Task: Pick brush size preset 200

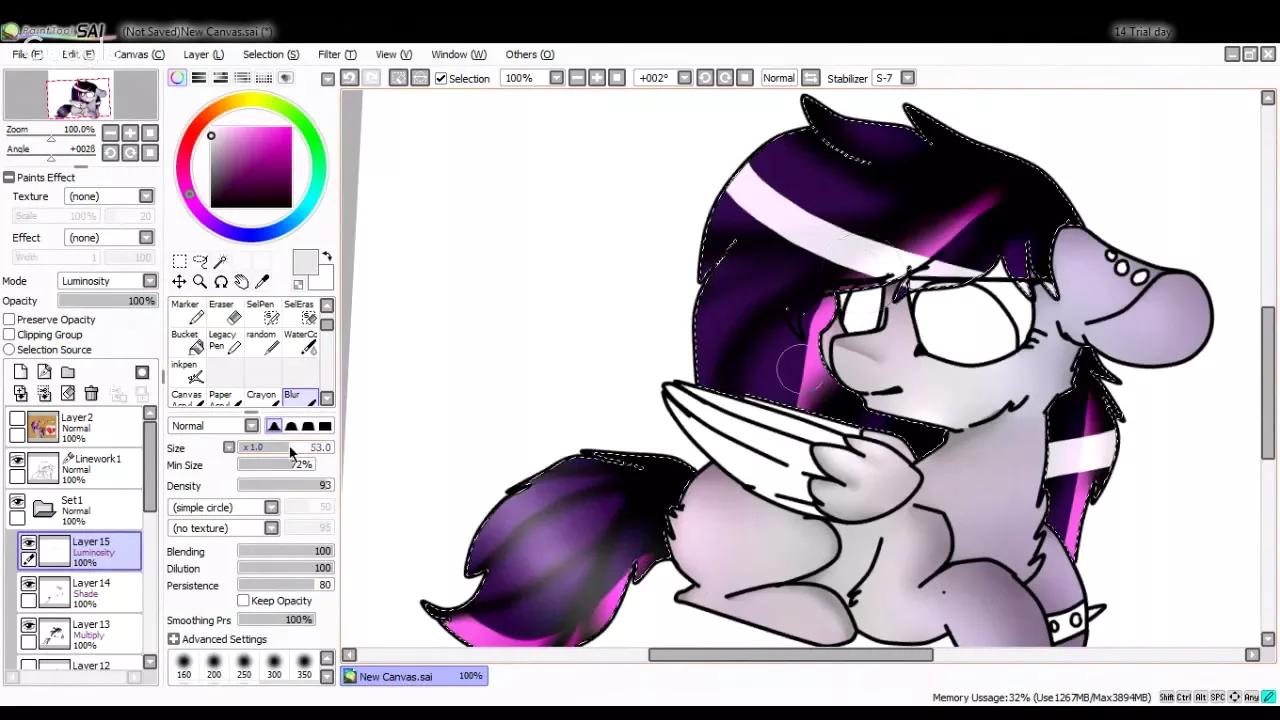Action: [214, 666]
